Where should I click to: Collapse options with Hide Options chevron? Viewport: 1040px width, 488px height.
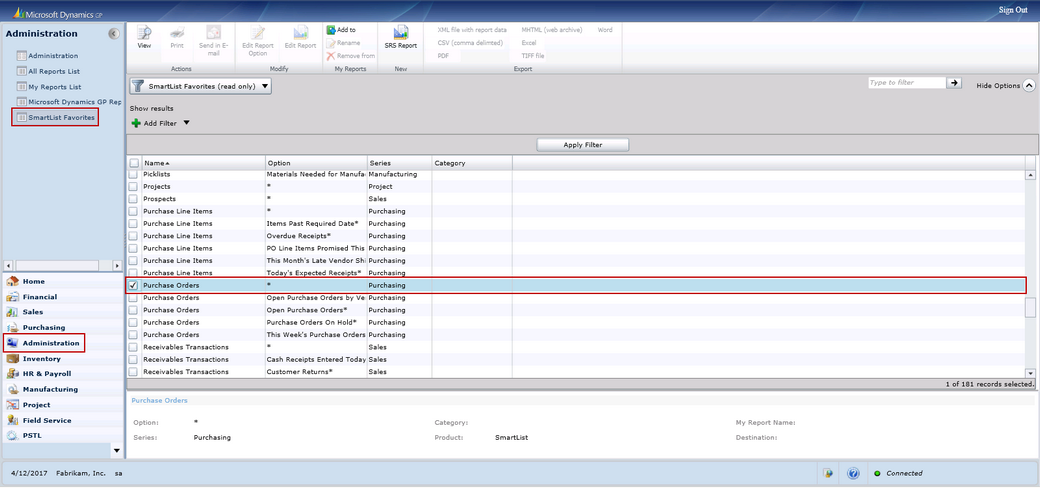point(1029,86)
